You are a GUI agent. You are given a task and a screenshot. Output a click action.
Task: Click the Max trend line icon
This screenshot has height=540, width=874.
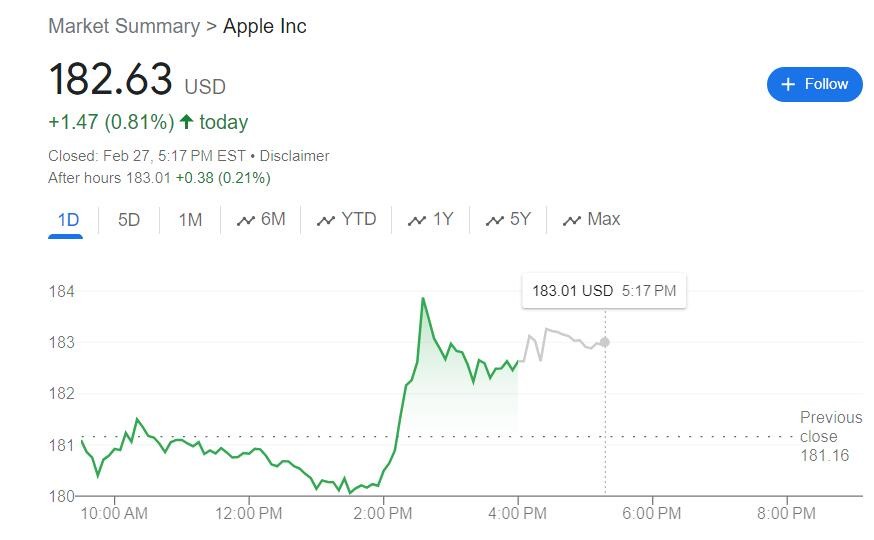(x=572, y=221)
